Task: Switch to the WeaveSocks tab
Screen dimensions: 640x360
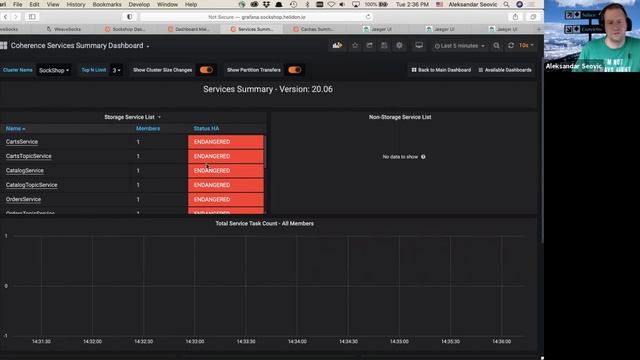Action: (63, 29)
